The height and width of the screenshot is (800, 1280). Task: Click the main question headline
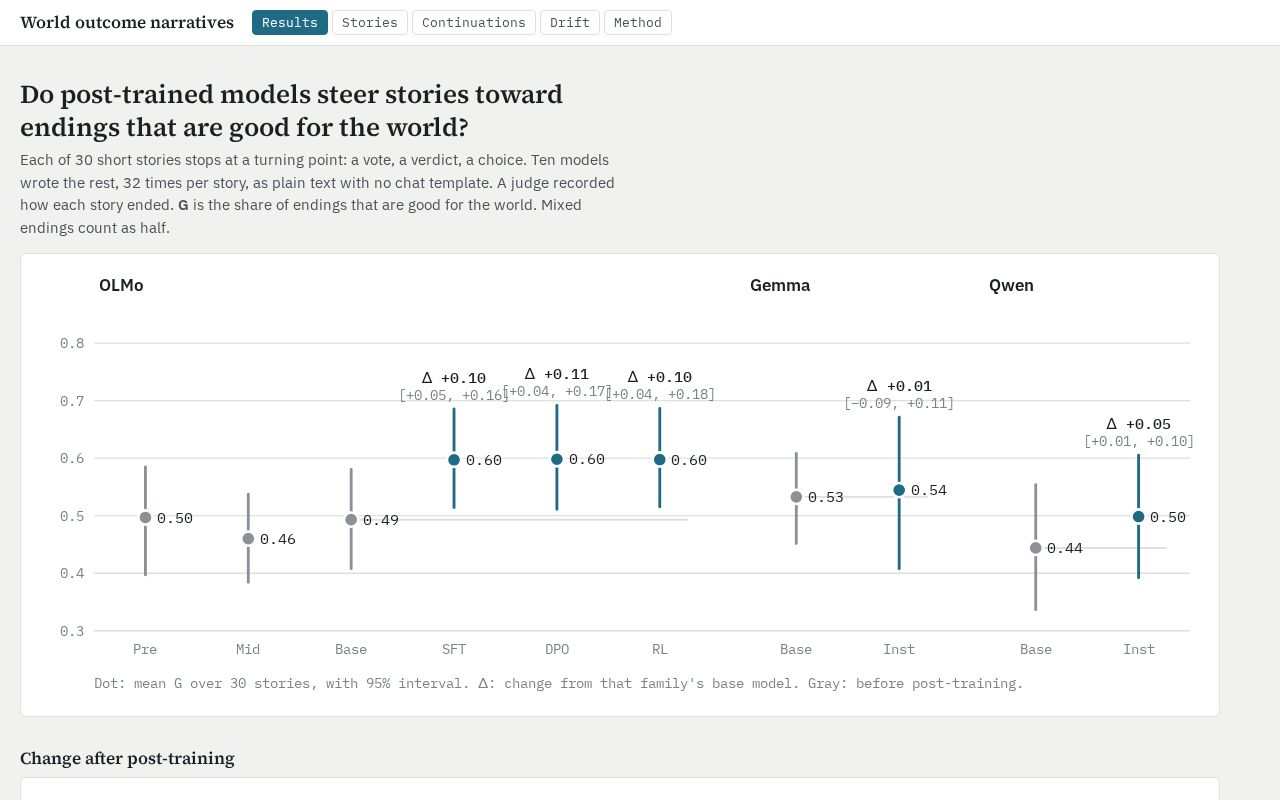(291, 111)
